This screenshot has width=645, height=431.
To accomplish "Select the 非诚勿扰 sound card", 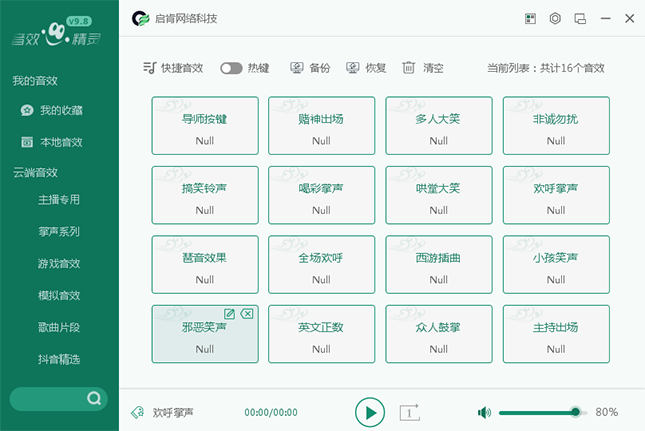I will click(x=556, y=126).
